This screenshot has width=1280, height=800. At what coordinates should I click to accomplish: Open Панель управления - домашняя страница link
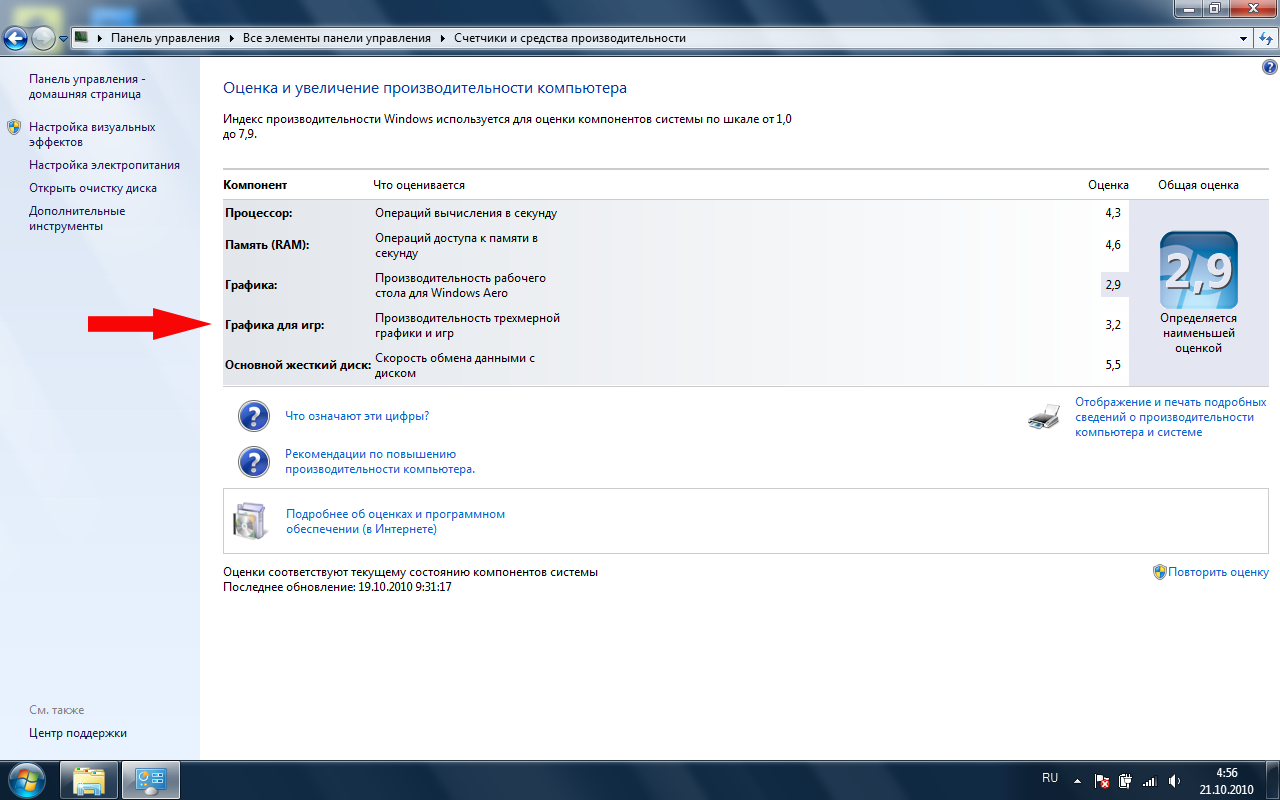(85, 86)
